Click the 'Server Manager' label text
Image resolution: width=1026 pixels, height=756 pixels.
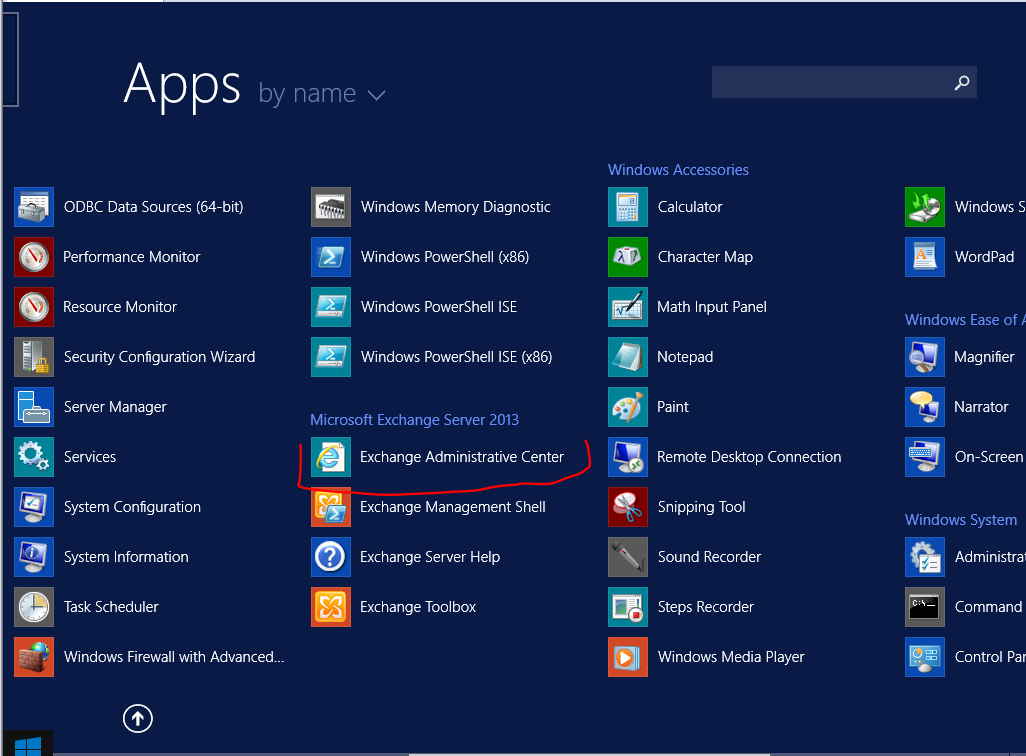(x=115, y=407)
